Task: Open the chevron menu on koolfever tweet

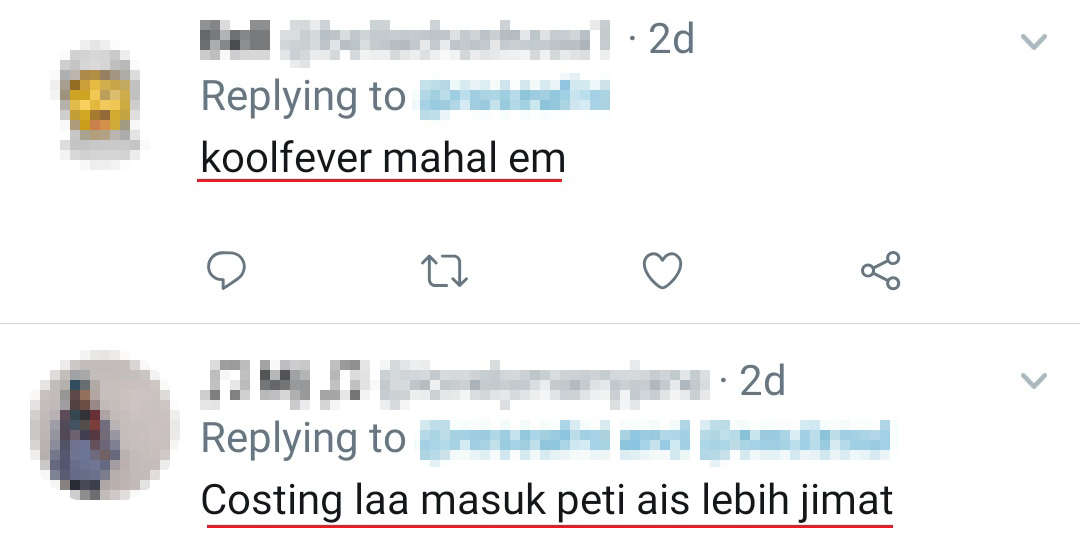Action: click(x=1033, y=42)
